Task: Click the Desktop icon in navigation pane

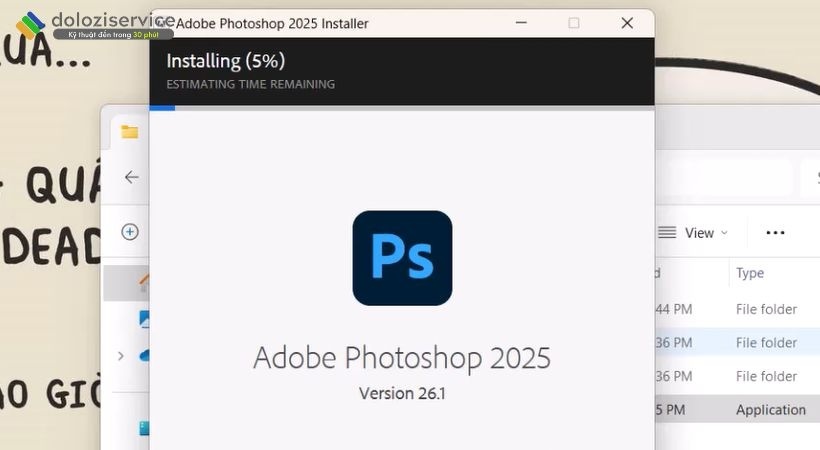Action: click(144, 429)
